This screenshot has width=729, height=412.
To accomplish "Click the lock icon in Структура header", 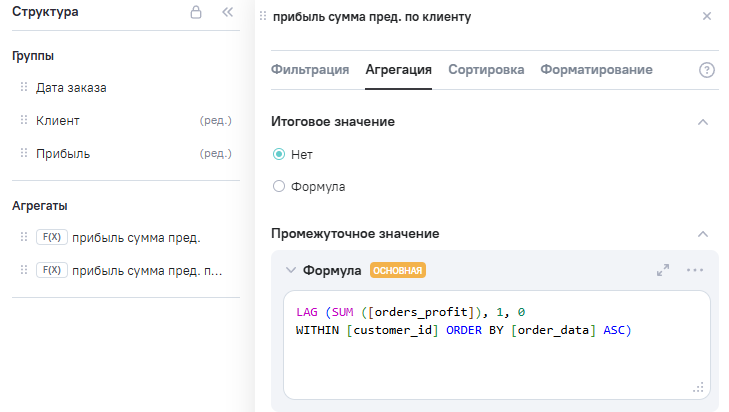I will 196,13.
